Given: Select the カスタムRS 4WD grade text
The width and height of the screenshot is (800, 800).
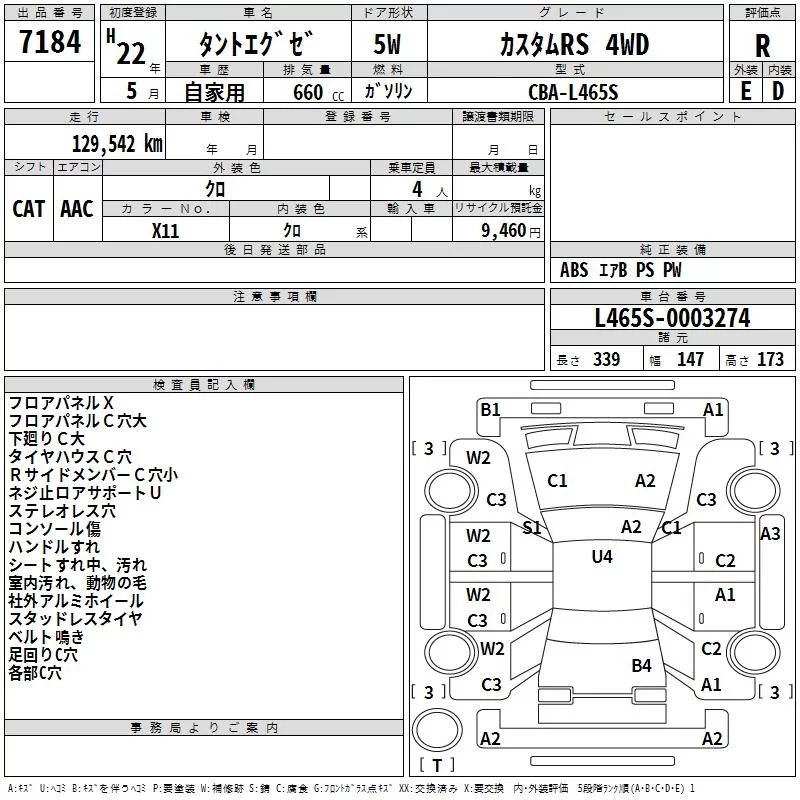Looking at the screenshot, I should (574, 45).
